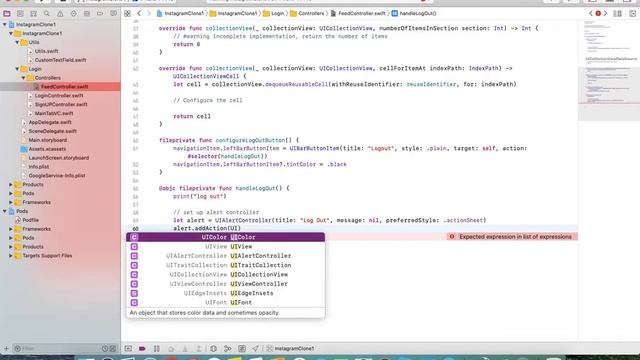The height and width of the screenshot is (360, 640).
Task: Add editor on right
Action: 632,13
